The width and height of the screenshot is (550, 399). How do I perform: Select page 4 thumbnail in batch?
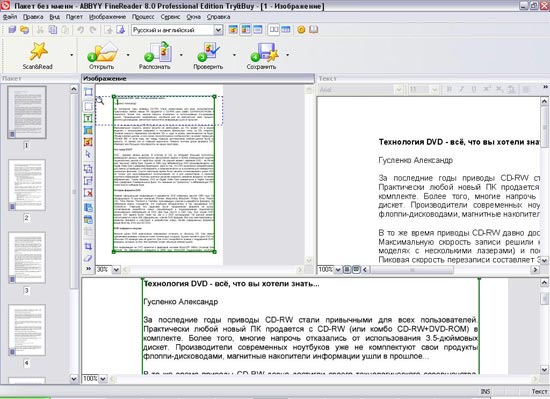click(27, 330)
